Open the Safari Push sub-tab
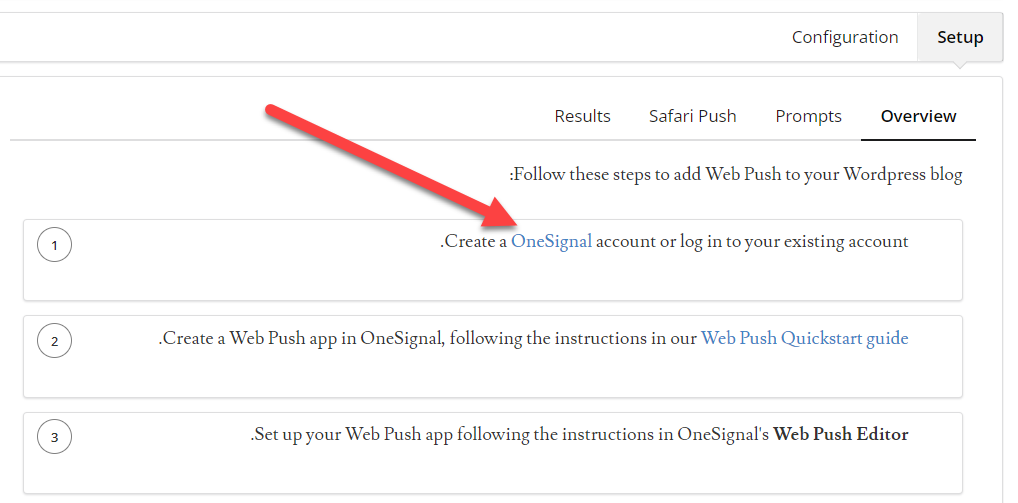The width and height of the screenshot is (1018, 503). 692,116
